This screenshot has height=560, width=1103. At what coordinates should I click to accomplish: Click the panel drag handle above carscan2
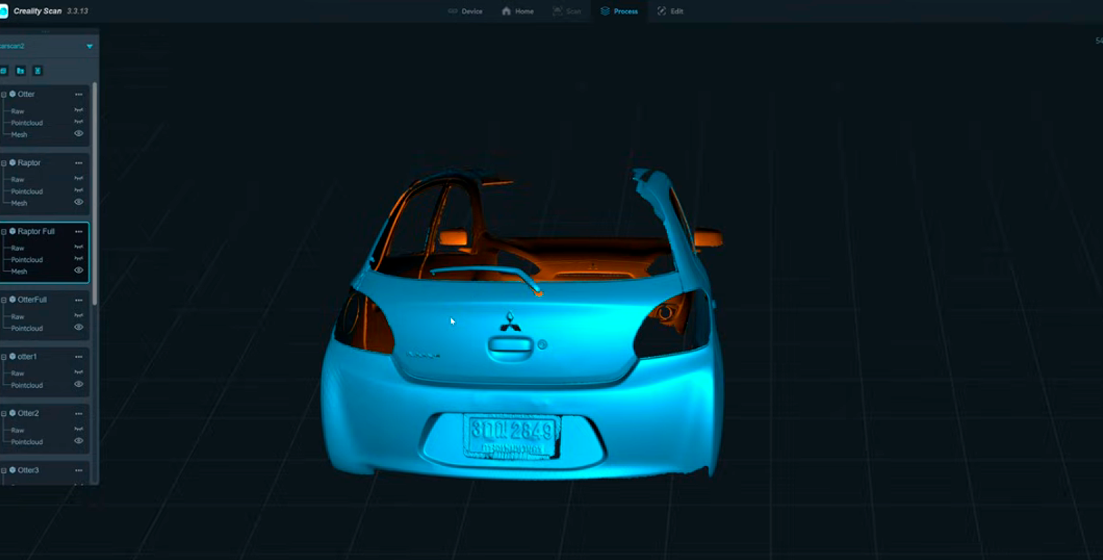pyautogui.click(x=46, y=32)
